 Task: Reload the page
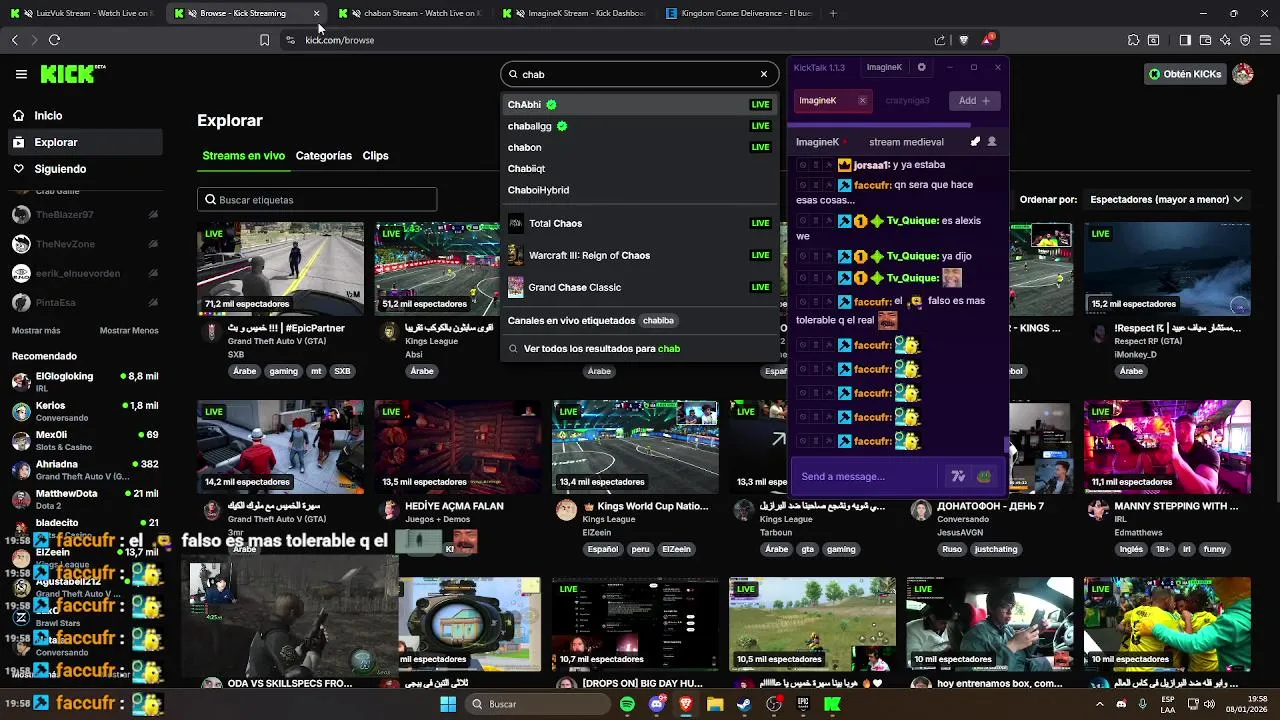(x=54, y=40)
